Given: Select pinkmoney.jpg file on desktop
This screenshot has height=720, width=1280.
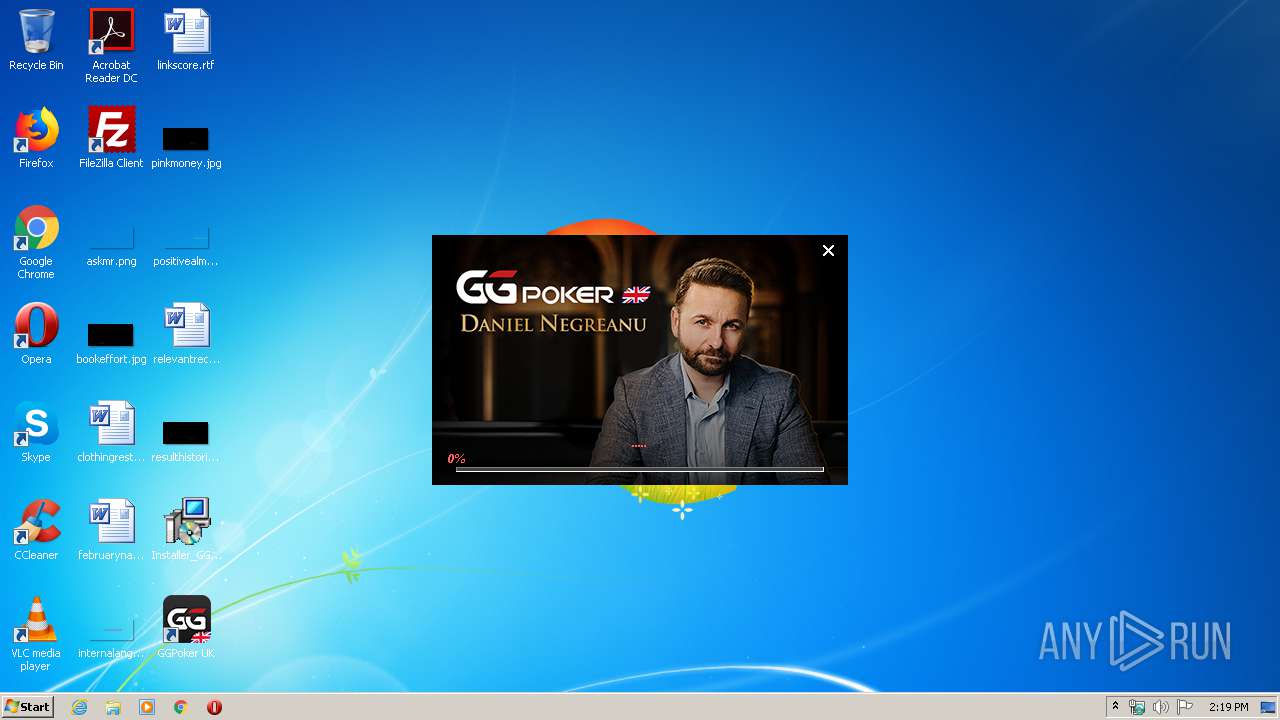Looking at the screenshot, I should 186,146.
